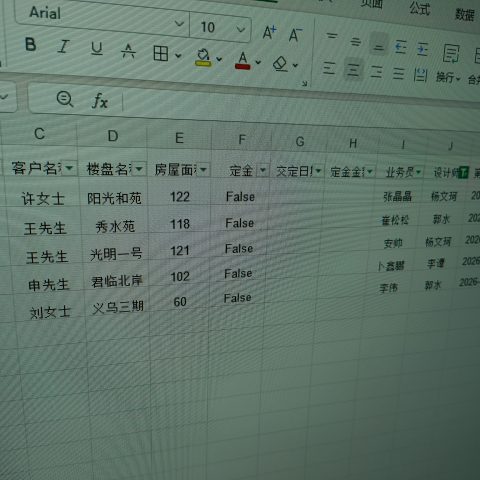The image size is (480, 480).
Task: Click the 换行 wrap button
Action: pyautogui.click(x=448, y=77)
